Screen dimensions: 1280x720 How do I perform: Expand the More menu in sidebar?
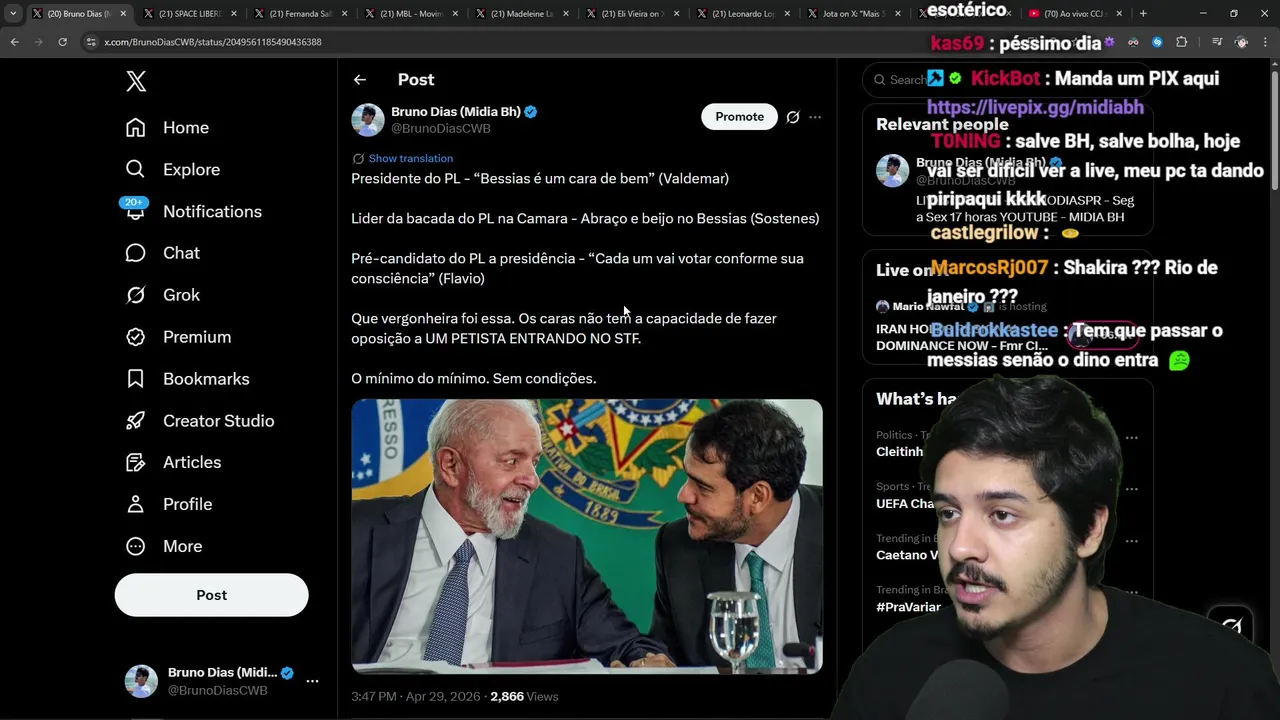click(164, 547)
